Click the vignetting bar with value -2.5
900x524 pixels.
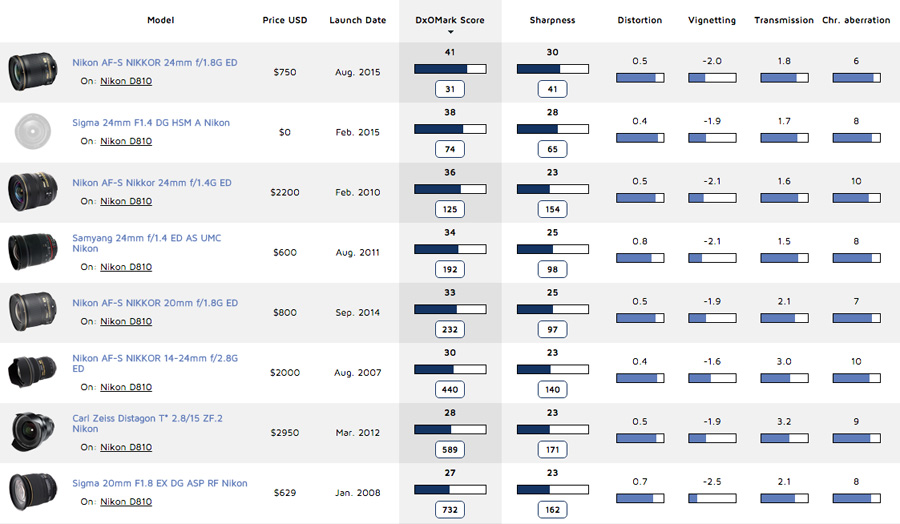pos(712,499)
